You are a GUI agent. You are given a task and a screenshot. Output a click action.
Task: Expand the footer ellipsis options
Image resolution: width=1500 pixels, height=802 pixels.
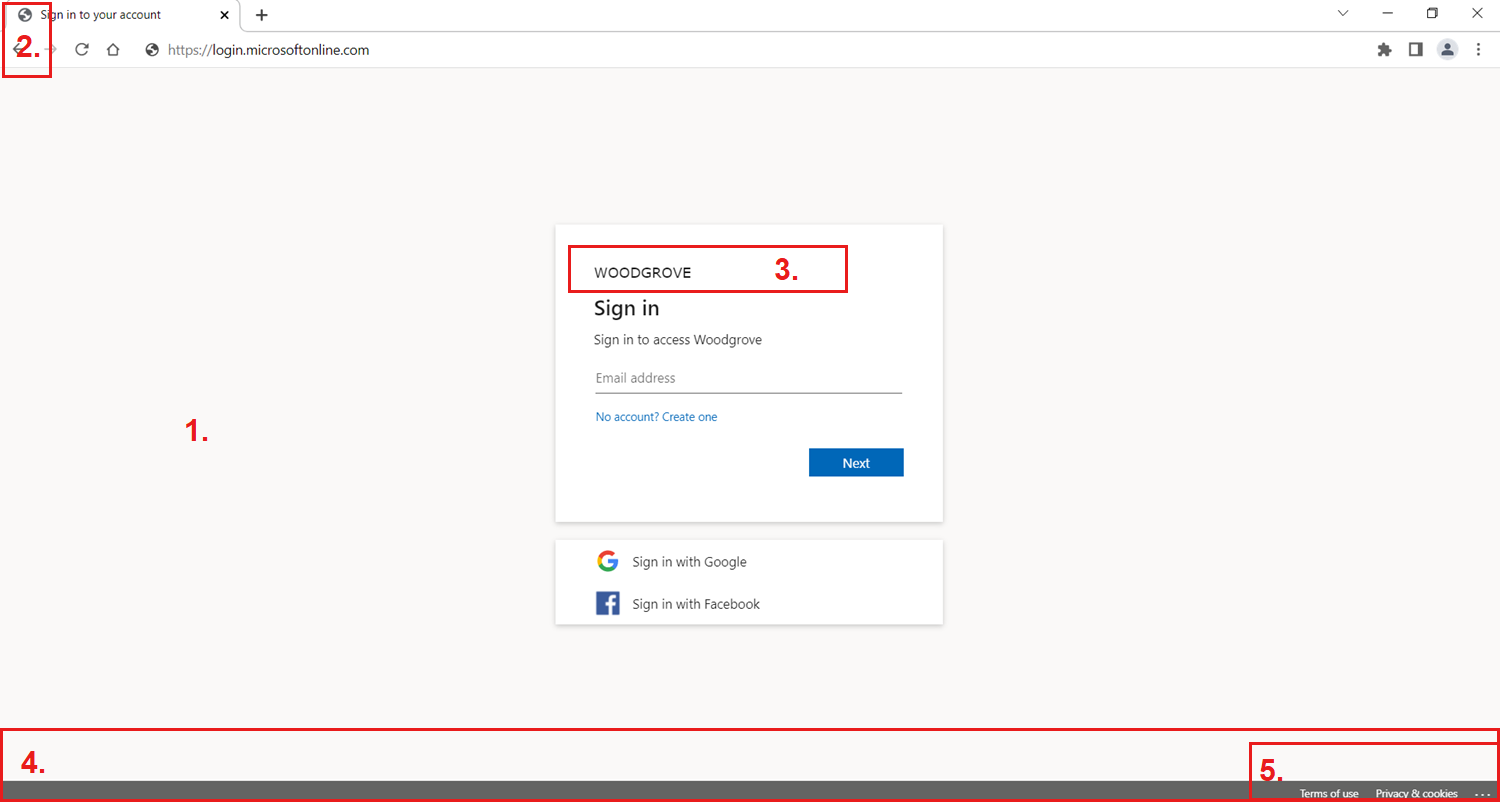pos(1482,793)
